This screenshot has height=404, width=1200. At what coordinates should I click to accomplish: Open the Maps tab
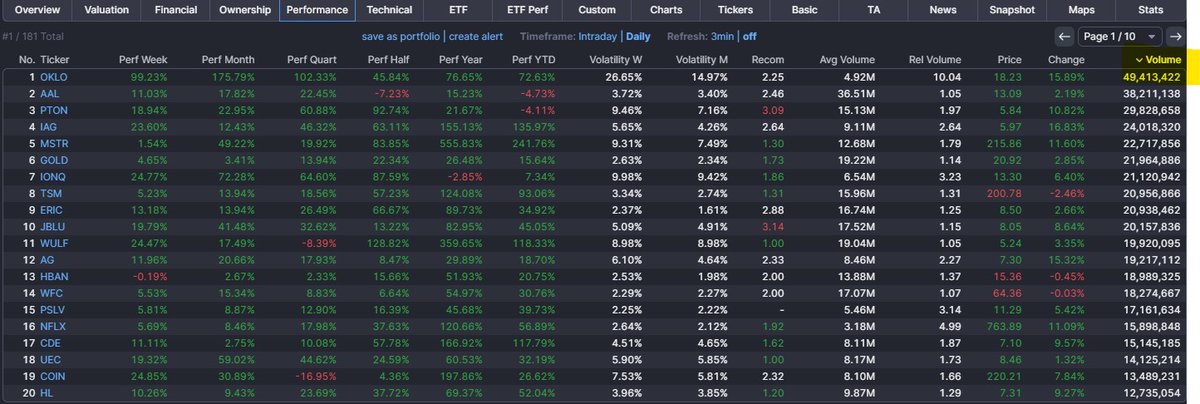click(1081, 11)
